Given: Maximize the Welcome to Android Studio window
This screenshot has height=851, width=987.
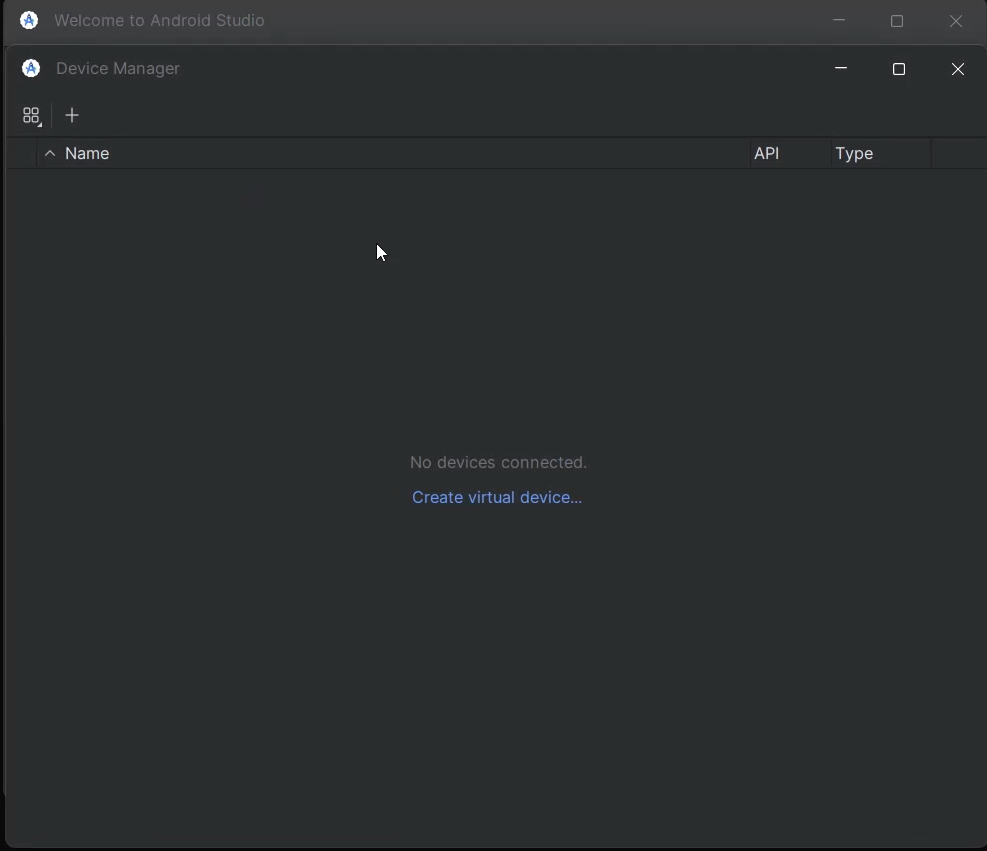Looking at the screenshot, I should (897, 21).
